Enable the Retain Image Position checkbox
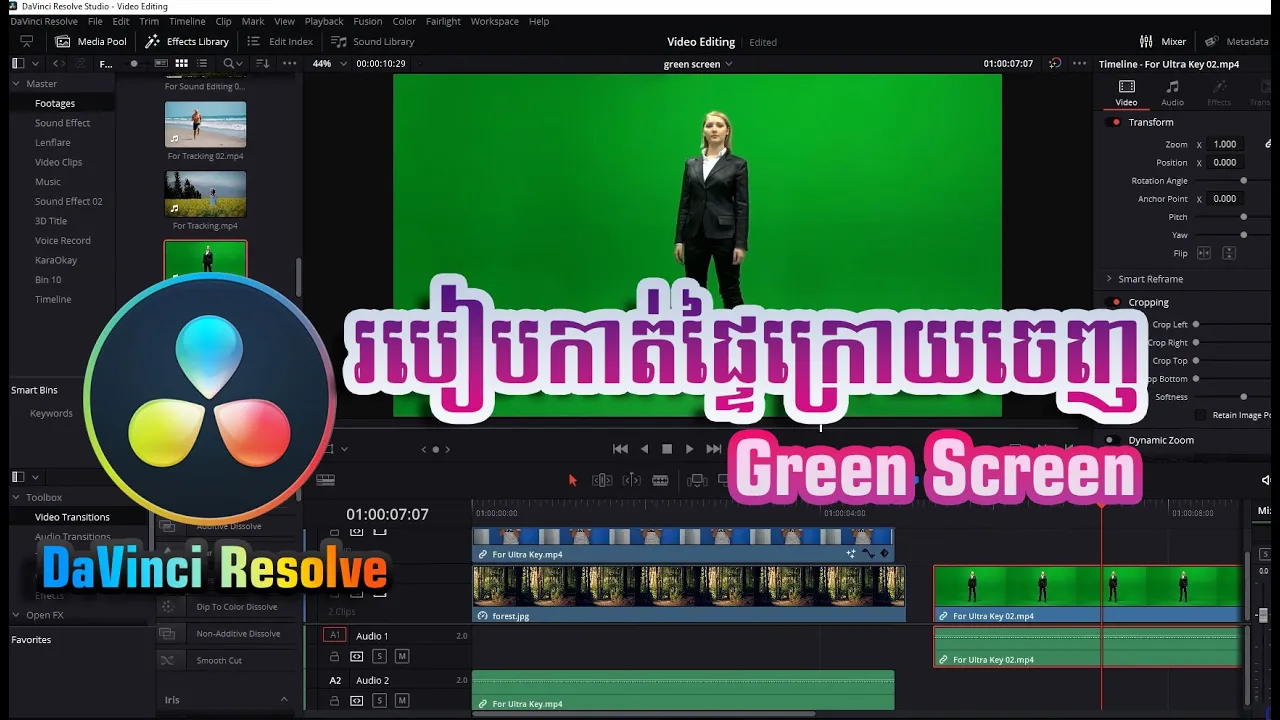The width and height of the screenshot is (1280, 720). tap(1201, 415)
